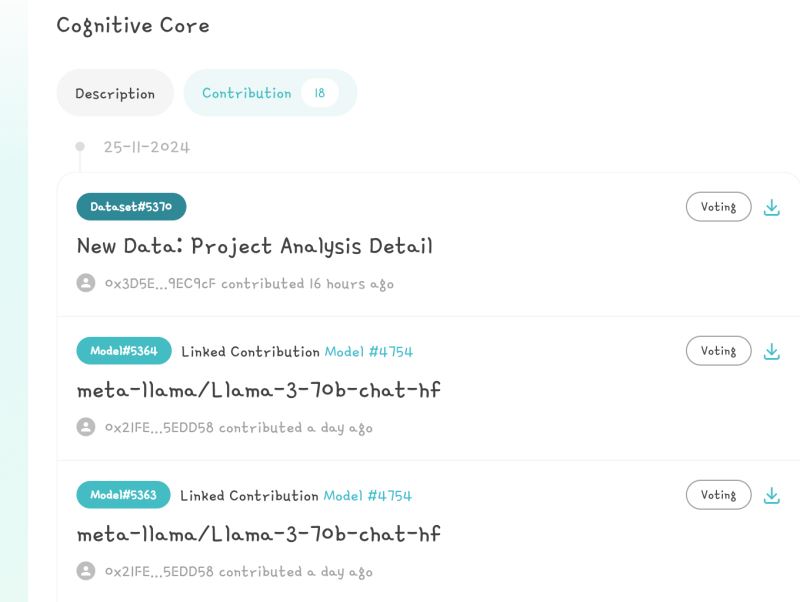
Task: Select the Dataset#5370 badge
Action: pos(131,207)
